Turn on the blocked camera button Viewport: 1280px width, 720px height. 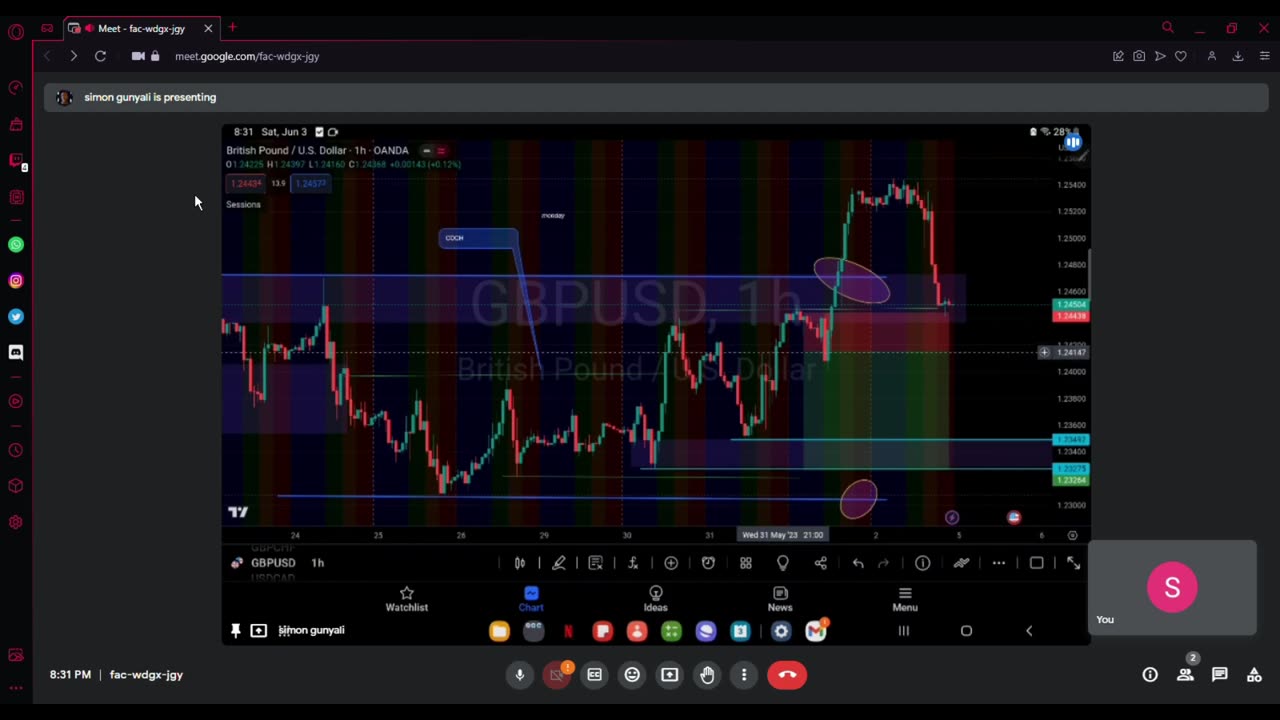[557, 675]
